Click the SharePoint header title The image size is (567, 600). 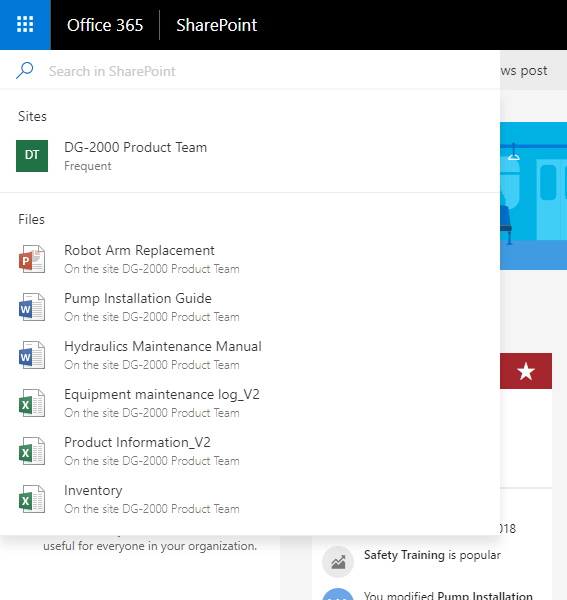pos(217,25)
